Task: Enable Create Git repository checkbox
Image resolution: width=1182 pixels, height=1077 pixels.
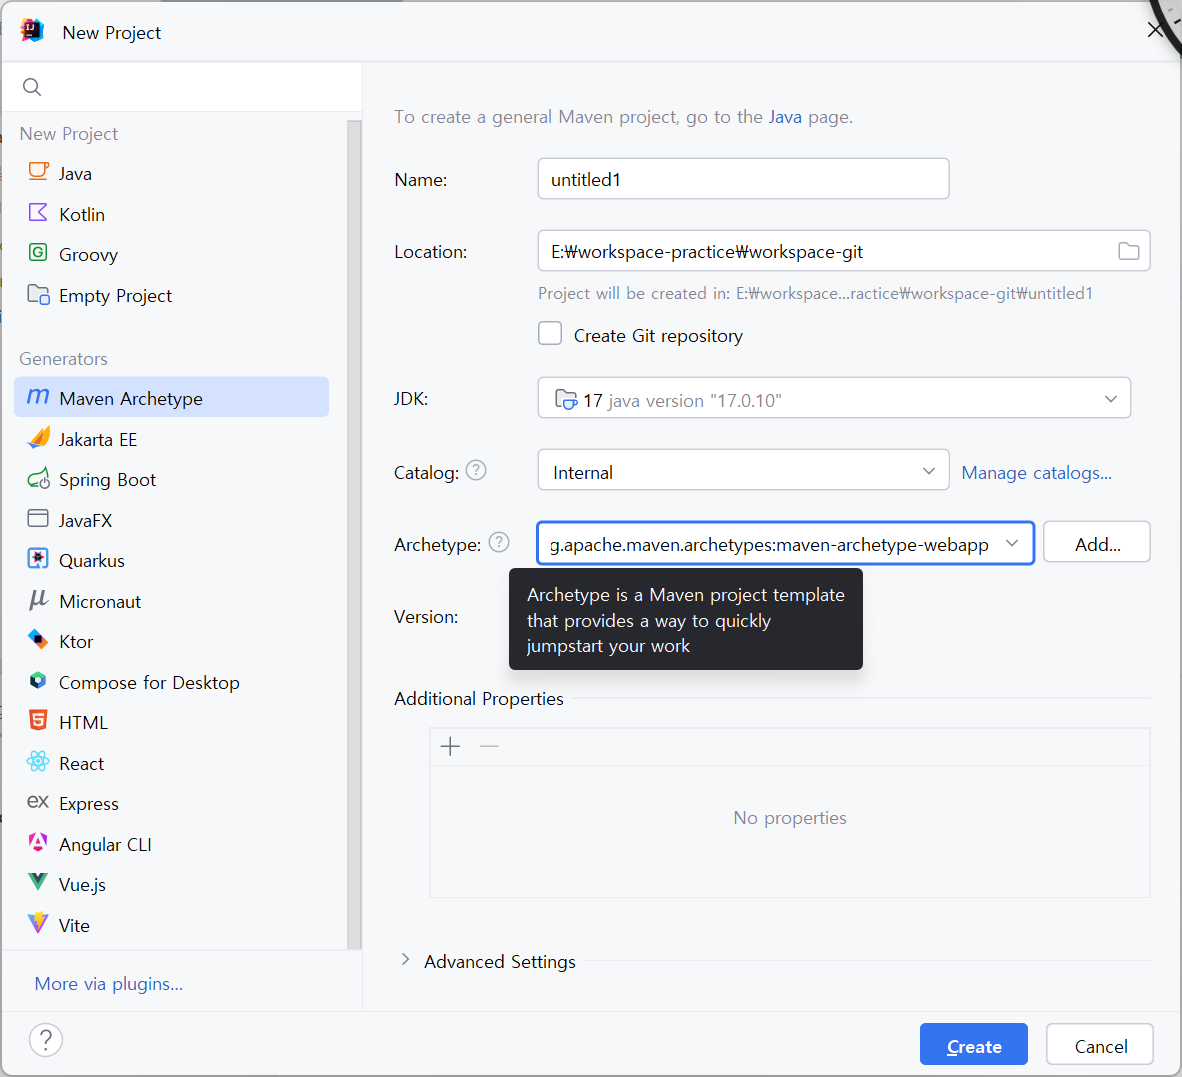Action: 550,333
